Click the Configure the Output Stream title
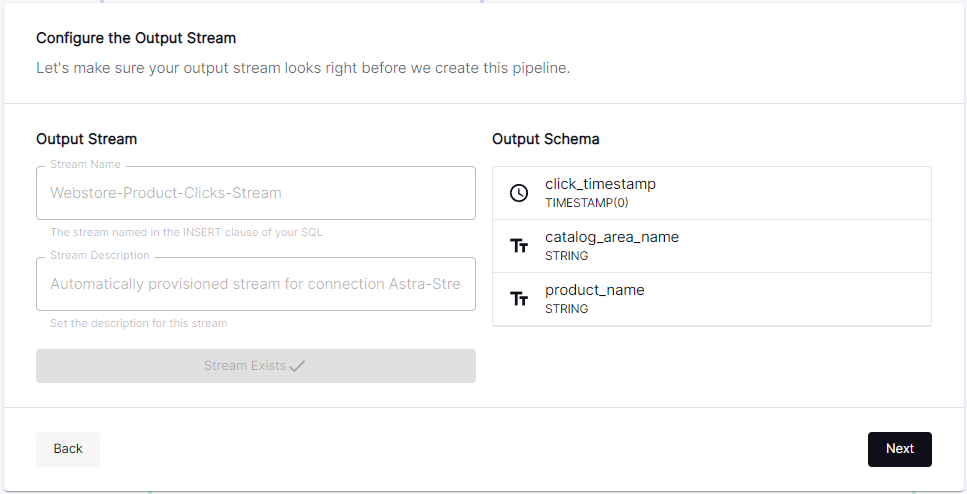The width and height of the screenshot is (967, 494). pos(136,38)
